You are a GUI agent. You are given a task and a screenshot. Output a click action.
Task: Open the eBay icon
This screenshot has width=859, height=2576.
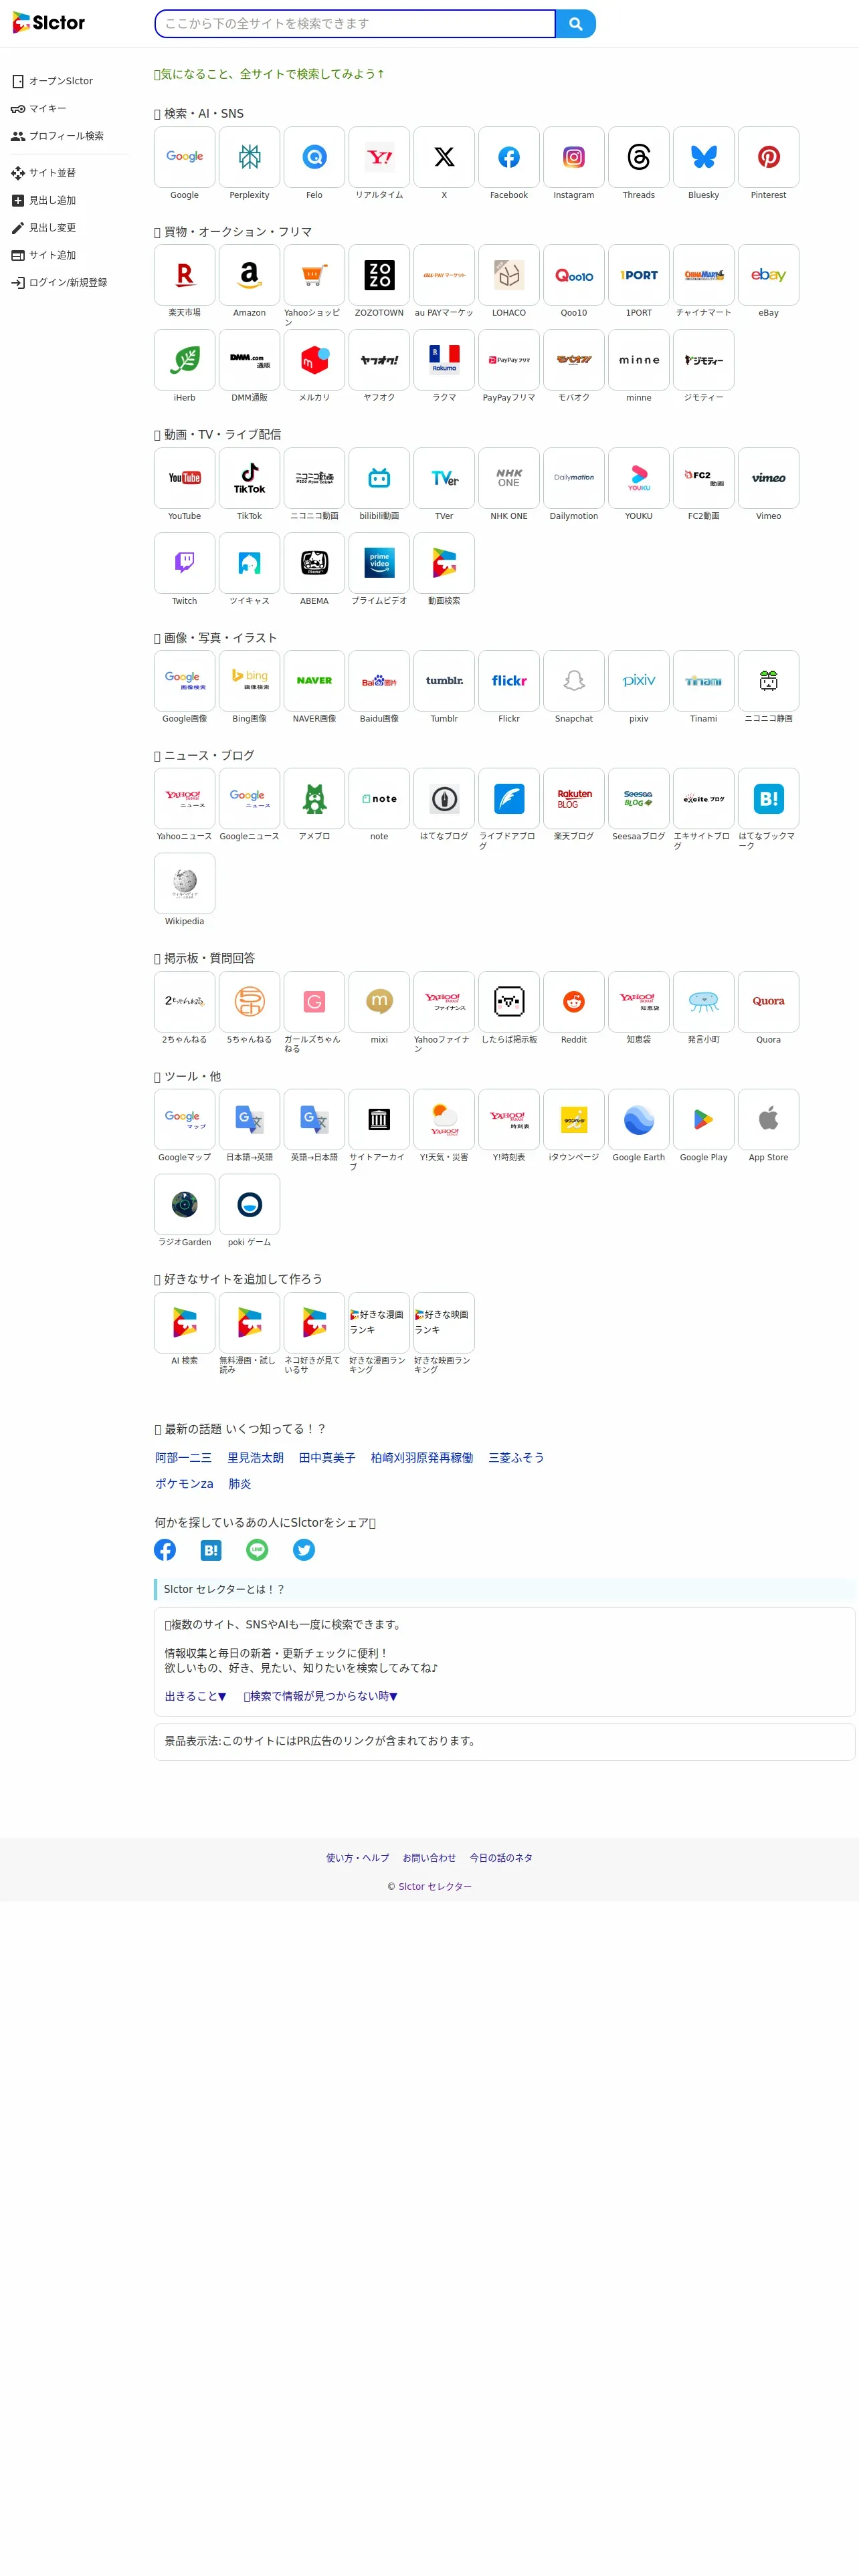(769, 275)
